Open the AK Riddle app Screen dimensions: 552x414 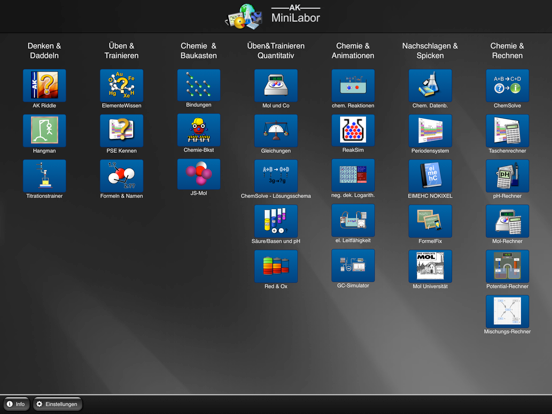44,86
